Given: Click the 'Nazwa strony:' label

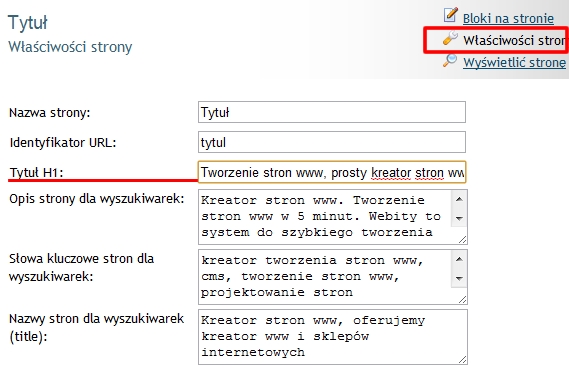Looking at the screenshot, I should (50, 113).
